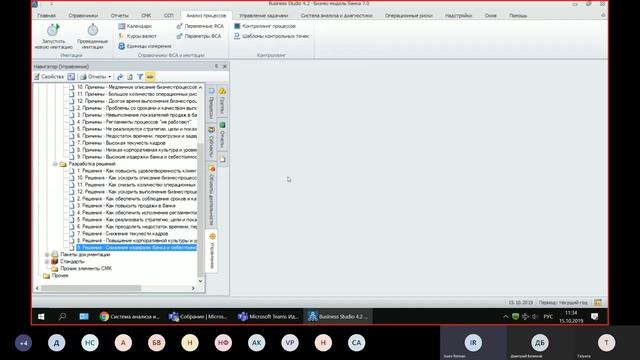Switch to Управление задачами ribbon tab
This screenshot has height=360, width=640.
264,16
